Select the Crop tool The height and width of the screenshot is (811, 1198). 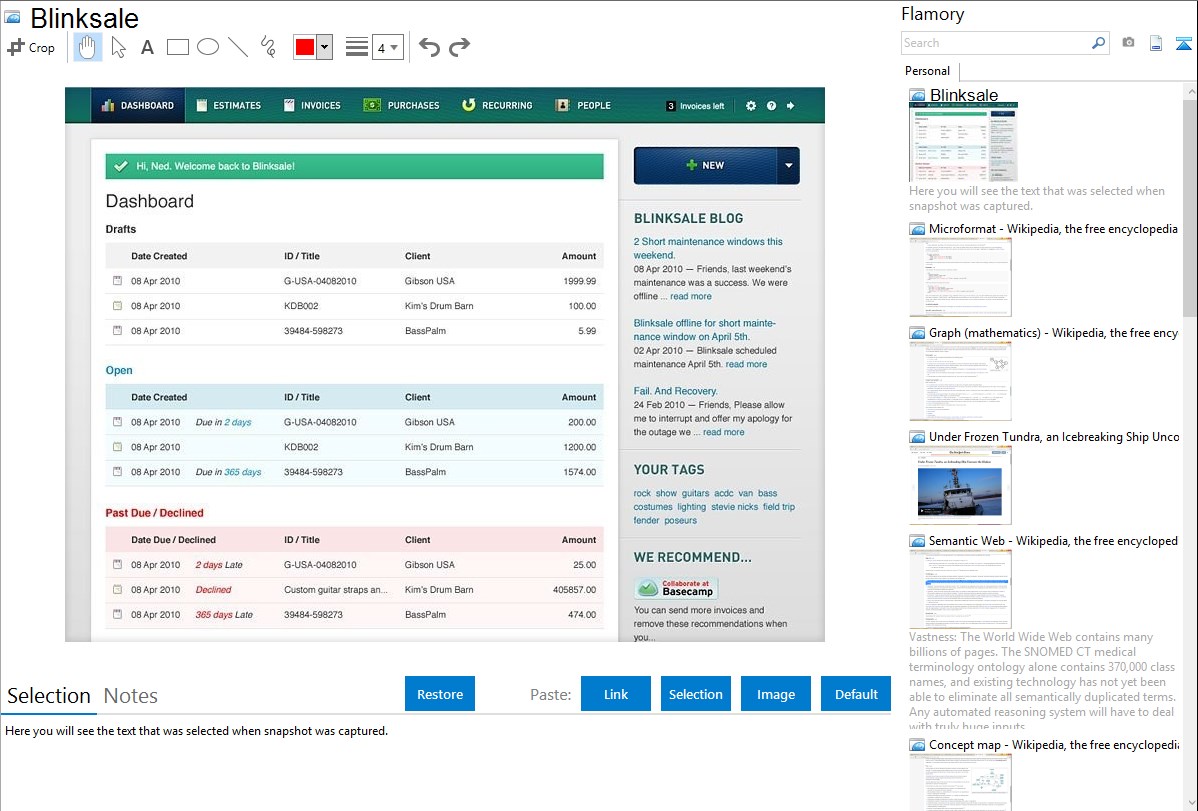31,47
